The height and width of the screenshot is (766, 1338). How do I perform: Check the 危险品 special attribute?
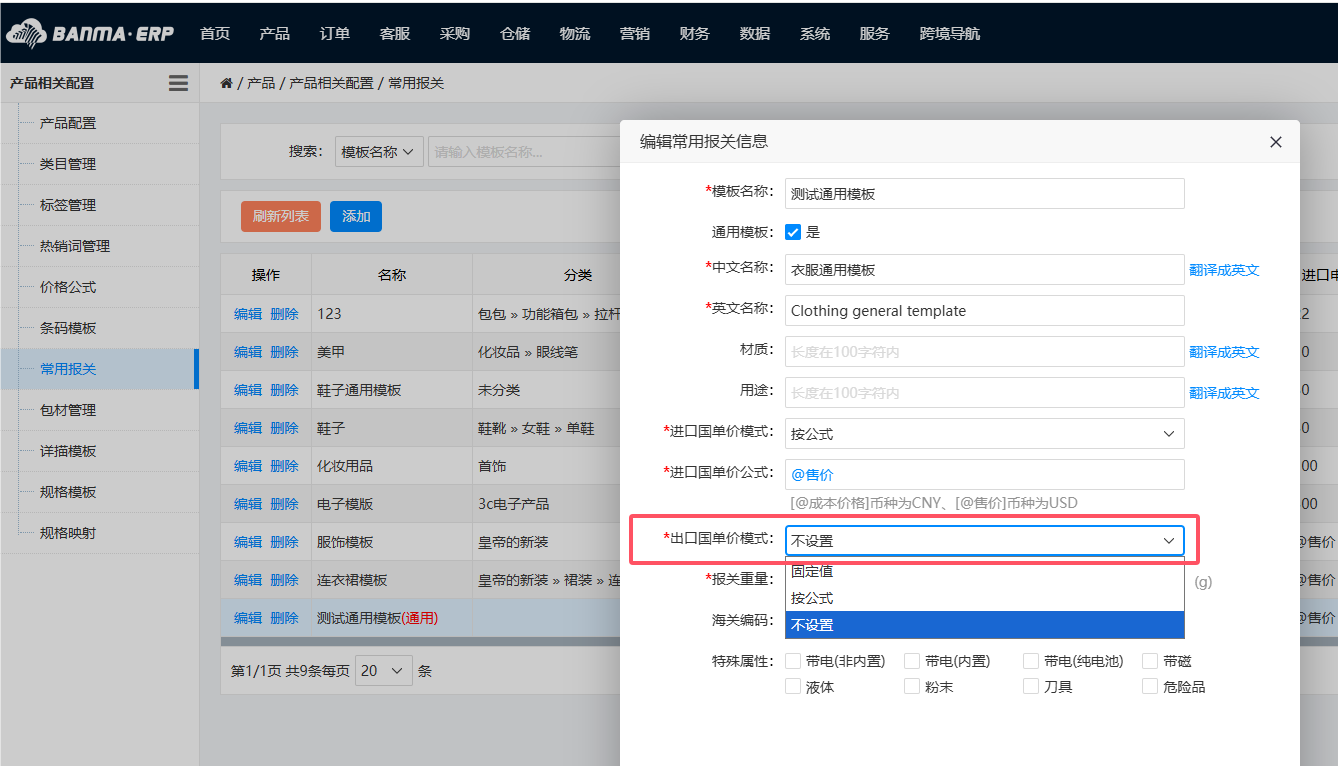(x=1150, y=687)
